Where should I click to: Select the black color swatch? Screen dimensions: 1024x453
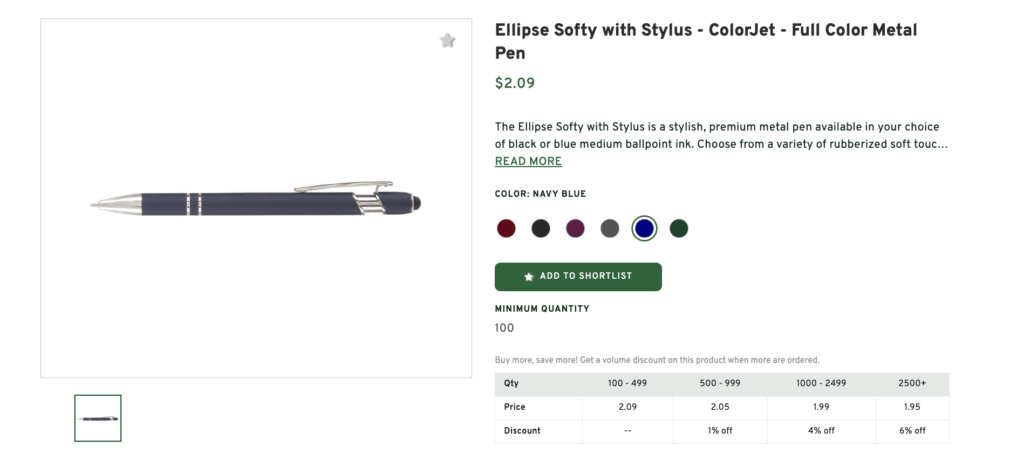point(541,228)
